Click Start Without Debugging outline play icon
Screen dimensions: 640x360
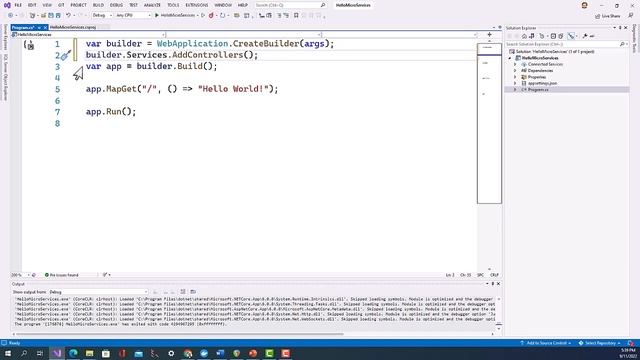[x=203, y=16]
